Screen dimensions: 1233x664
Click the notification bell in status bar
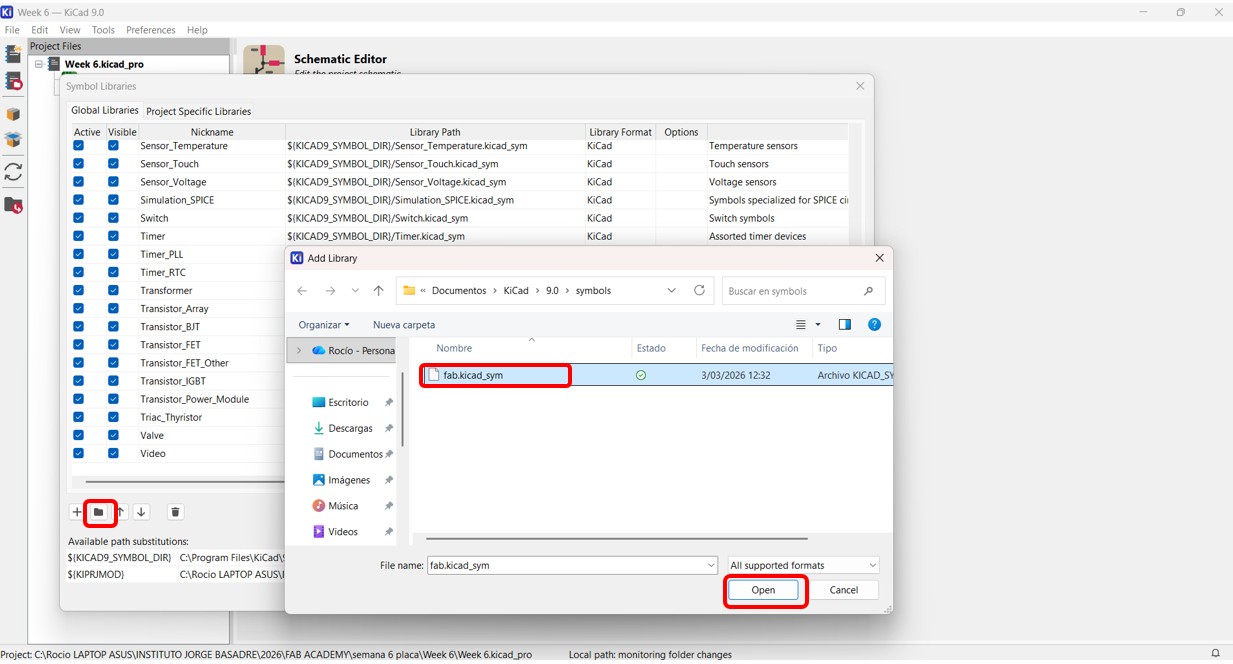(x=1215, y=654)
